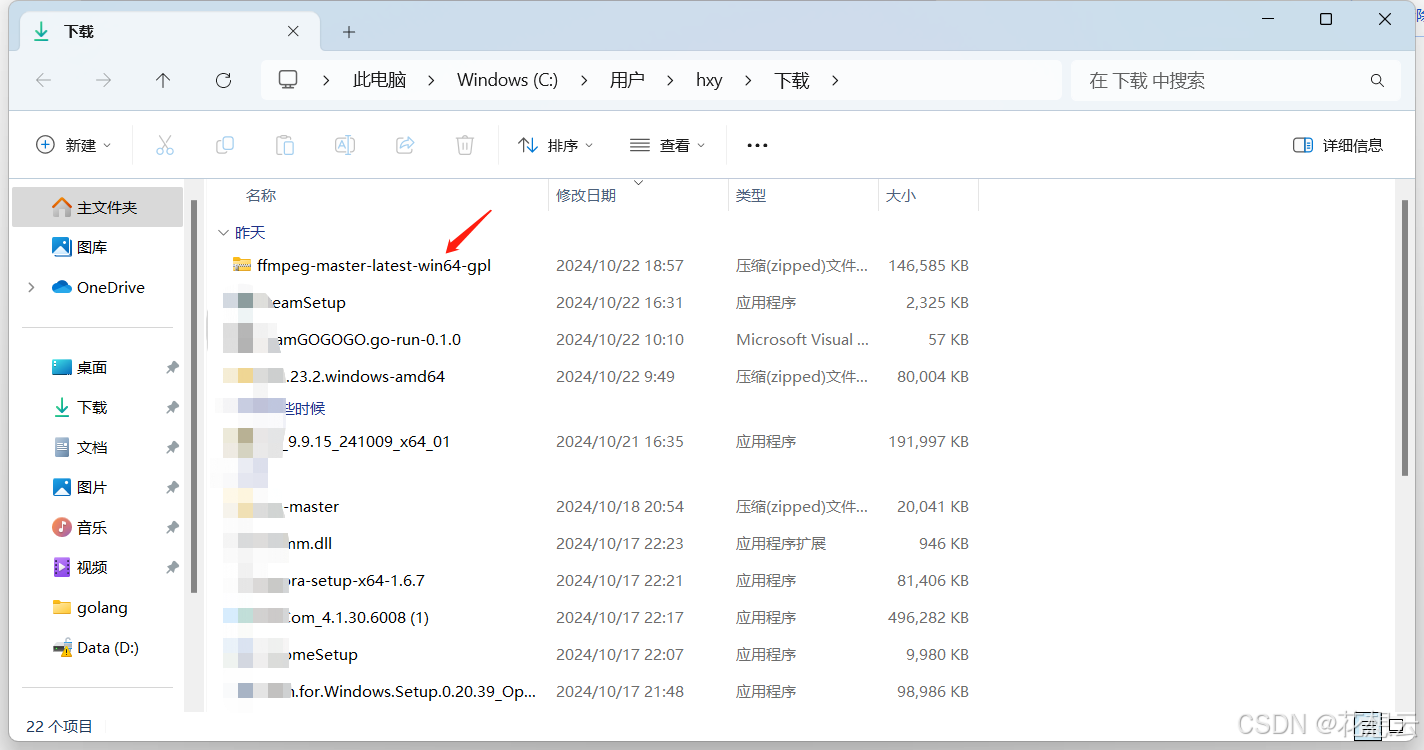The image size is (1424, 750).
Task: Click Windows (C:) breadcrumb
Action: pos(507,80)
